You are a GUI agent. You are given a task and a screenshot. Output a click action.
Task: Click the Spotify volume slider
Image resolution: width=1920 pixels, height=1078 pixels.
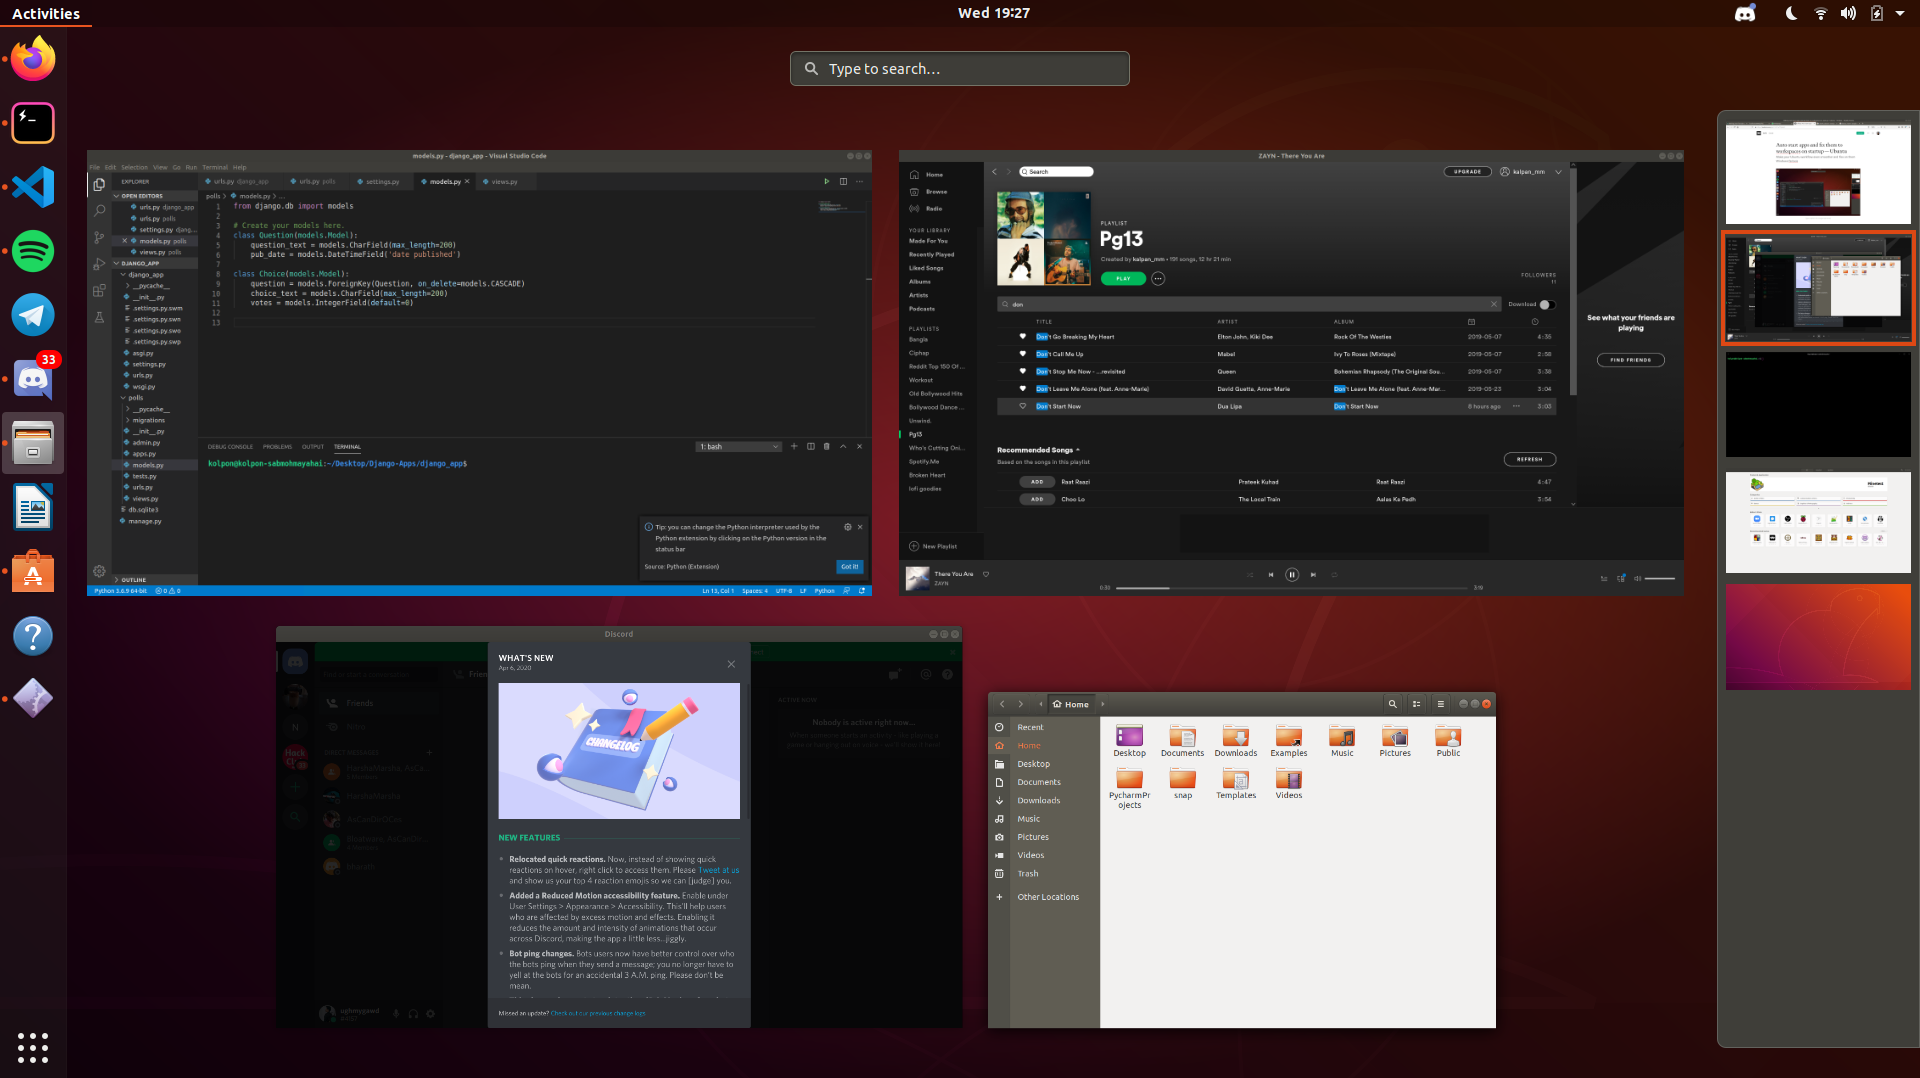coord(1659,578)
